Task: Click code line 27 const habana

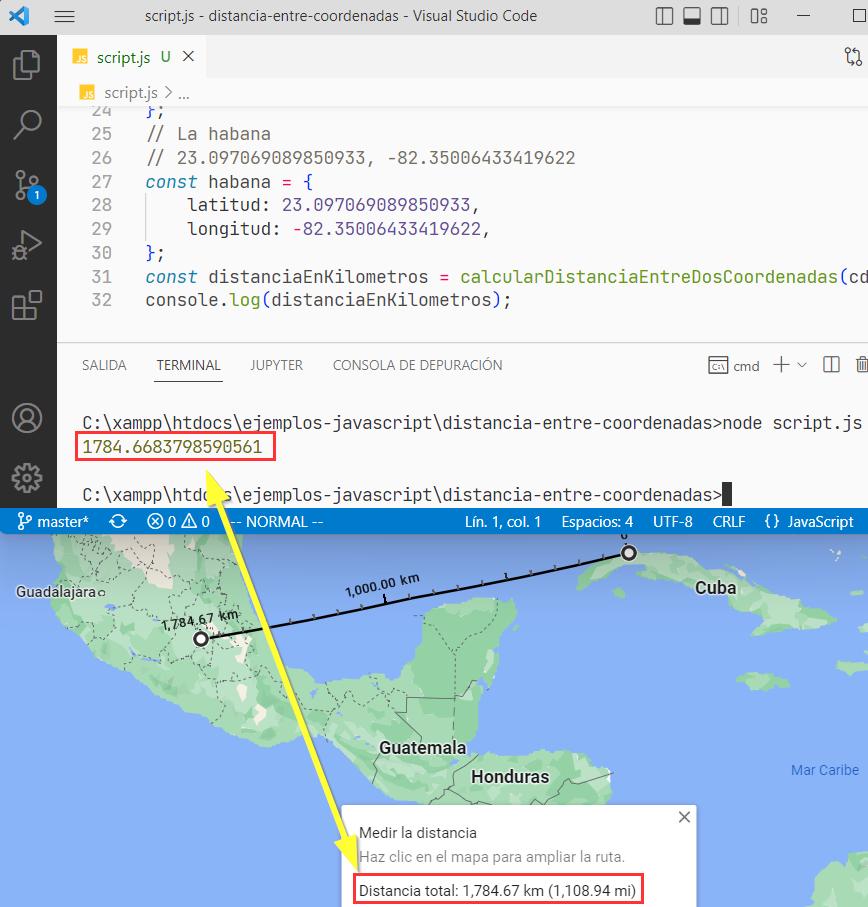Action: coord(229,182)
